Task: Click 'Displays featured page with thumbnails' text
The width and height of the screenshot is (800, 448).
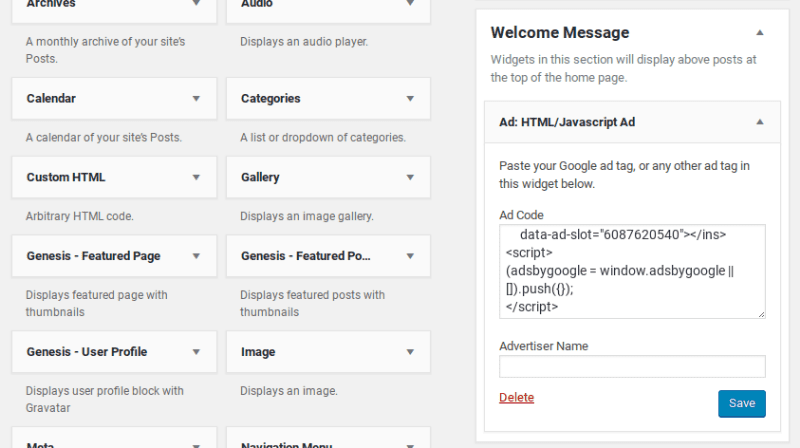Action: (x=96, y=304)
